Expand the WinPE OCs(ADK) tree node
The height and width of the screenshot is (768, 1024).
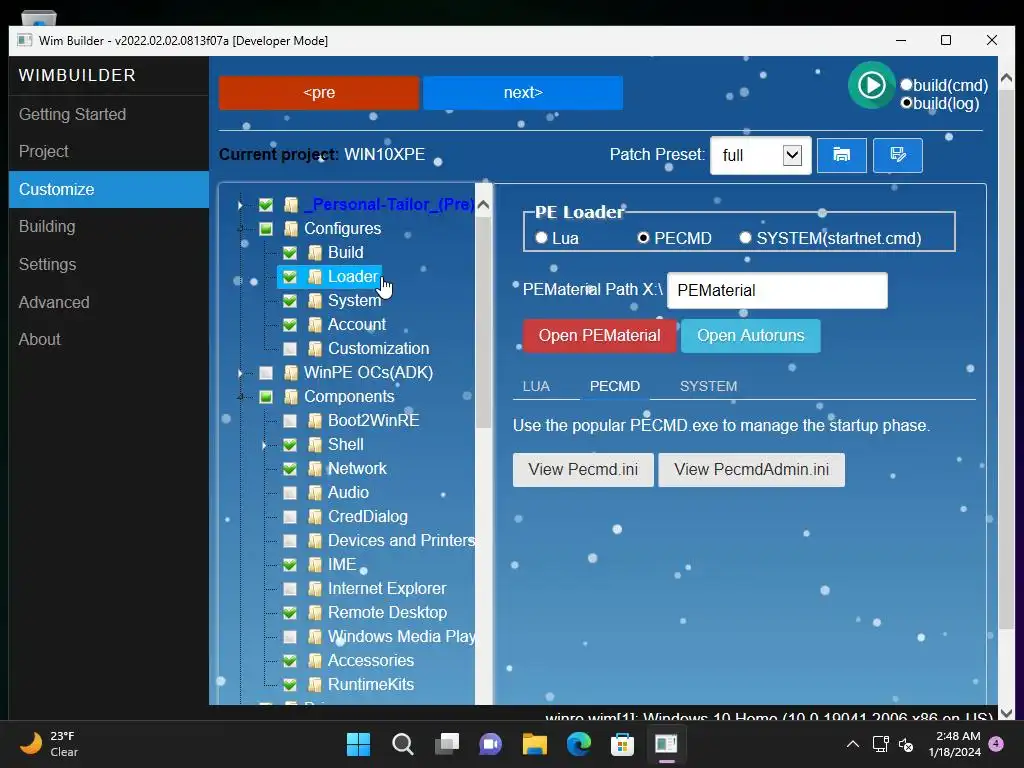point(240,373)
